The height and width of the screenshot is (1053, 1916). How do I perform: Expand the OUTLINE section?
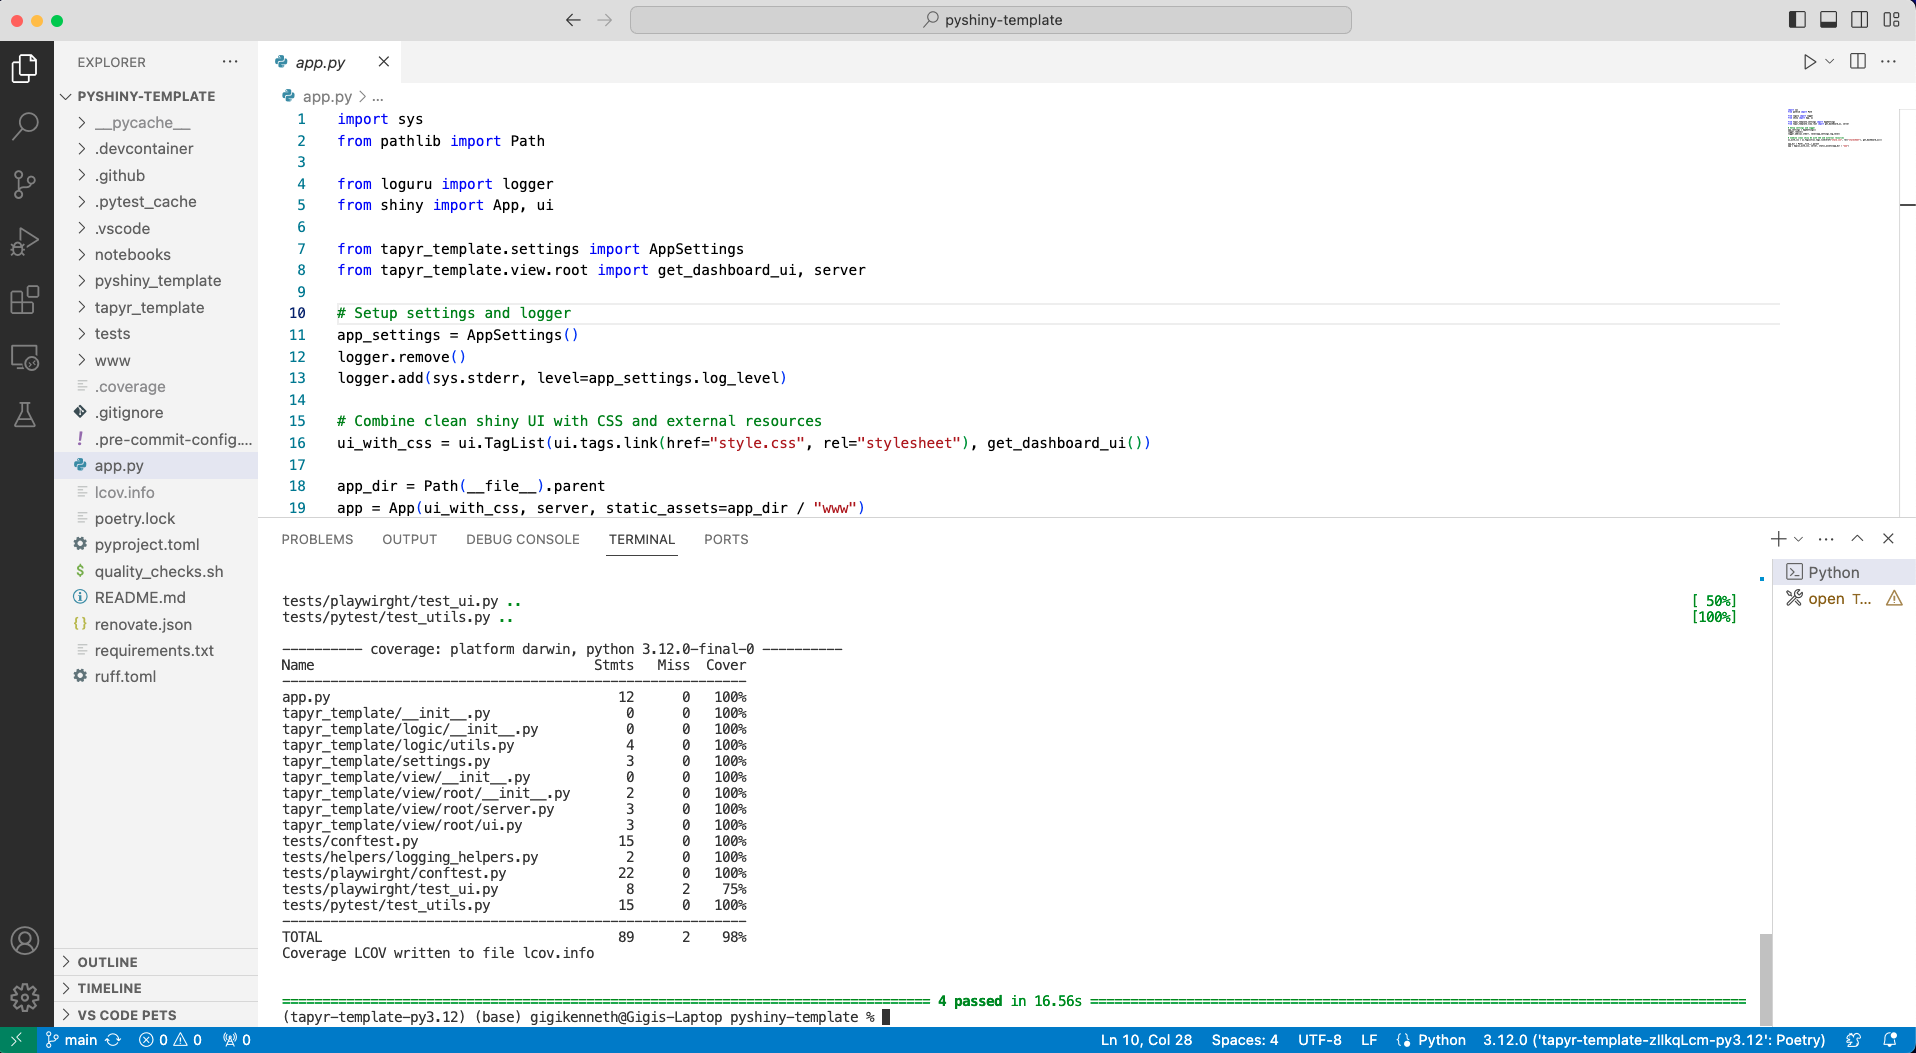[108, 962]
